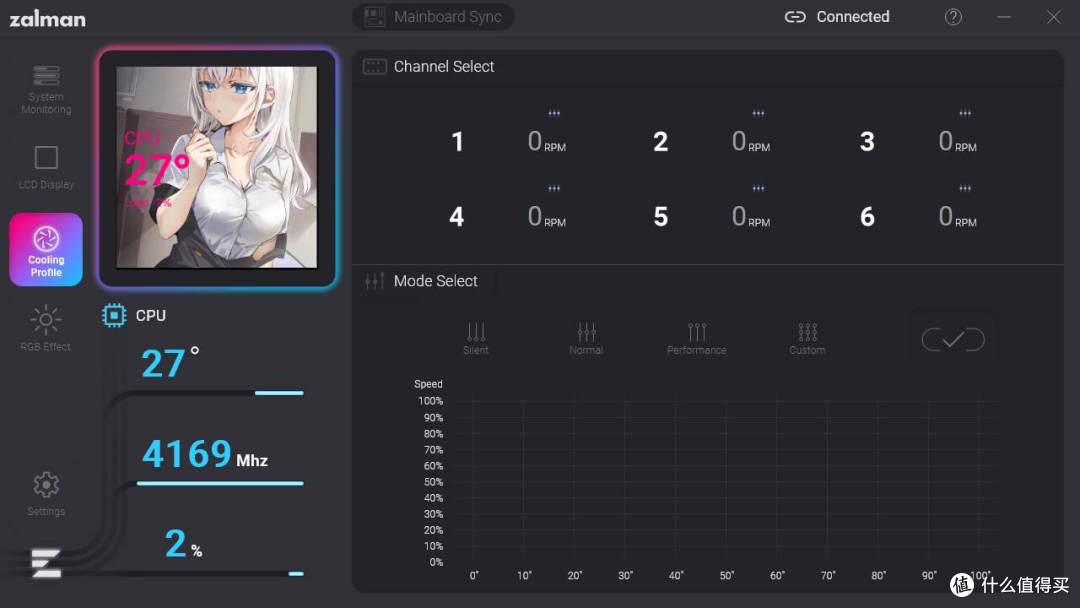Select fan channel 6
1080x608 pixels.
click(x=867, y=217)
